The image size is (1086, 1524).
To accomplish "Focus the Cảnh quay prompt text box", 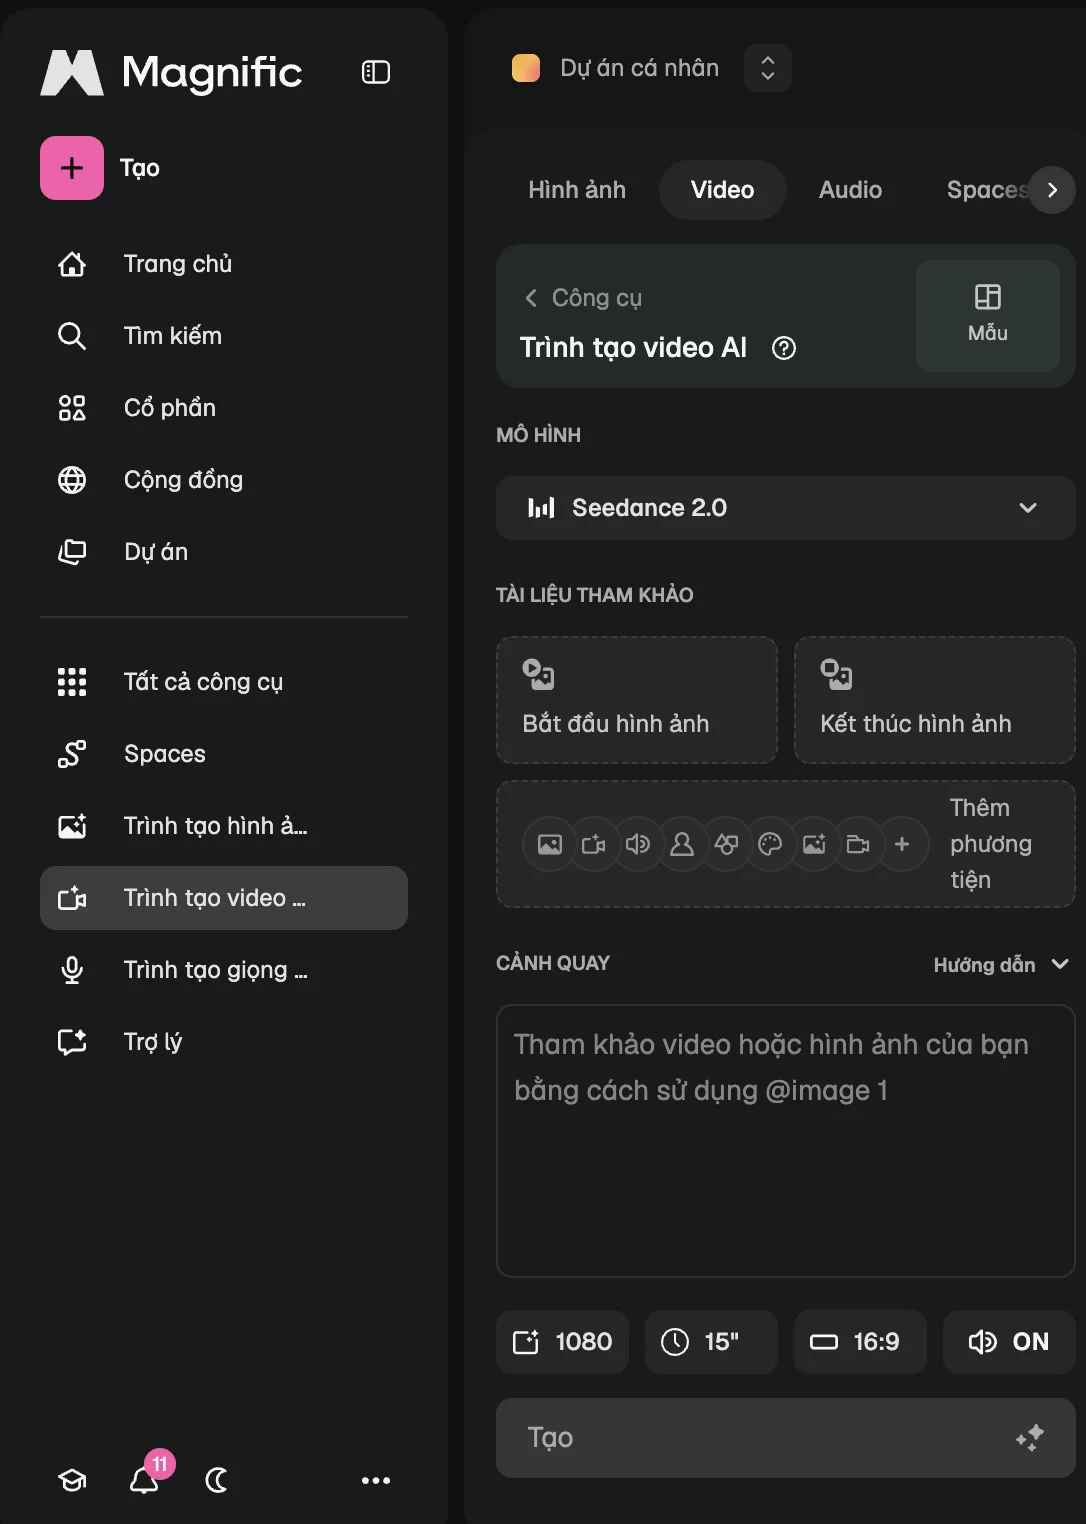I will tap(786, 1141).
